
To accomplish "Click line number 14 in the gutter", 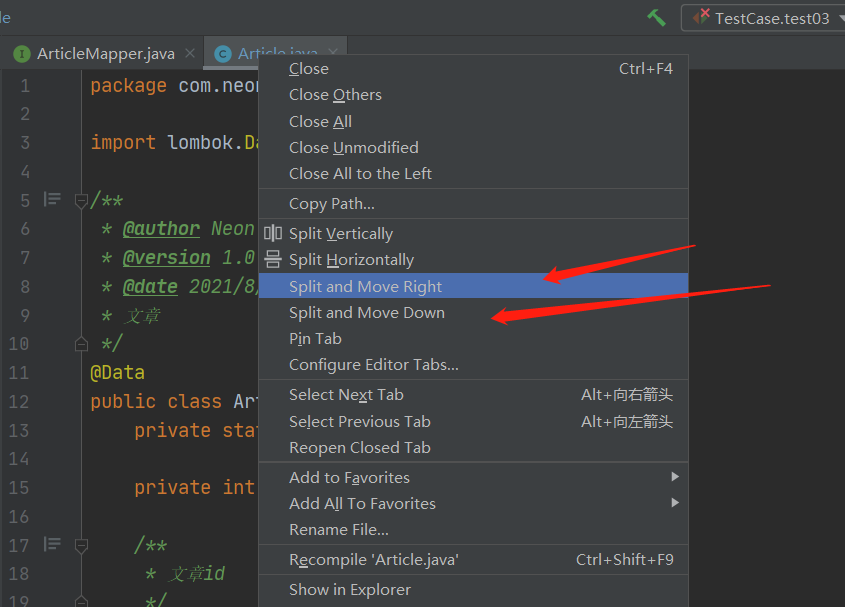I will (19, 459).
